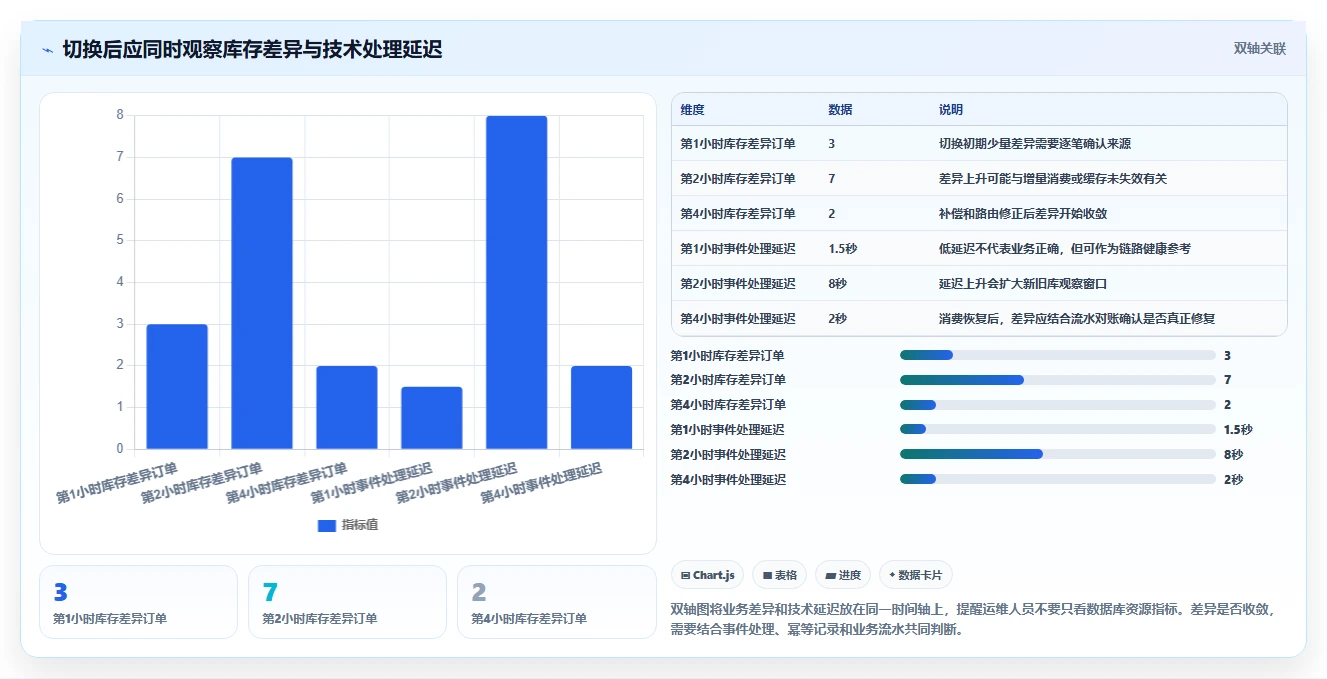Click the 维度 table column header
Viewport: 1327px width, 679px height.
click(692, 110)
